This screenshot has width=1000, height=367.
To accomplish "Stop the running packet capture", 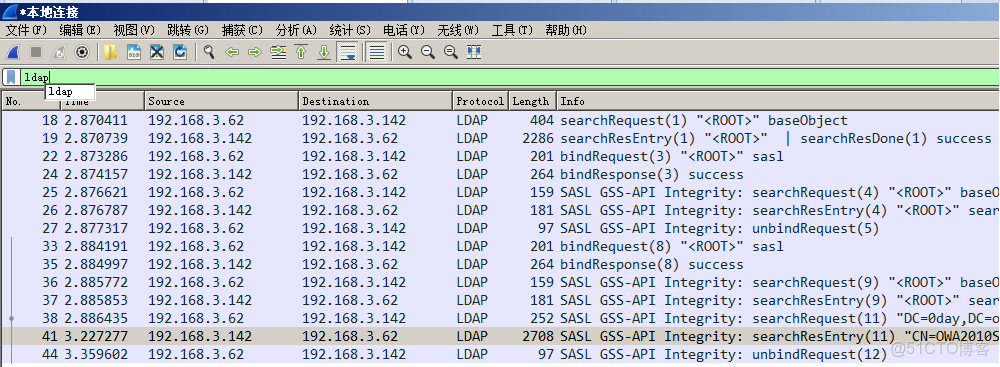I will tap(36, 52).
